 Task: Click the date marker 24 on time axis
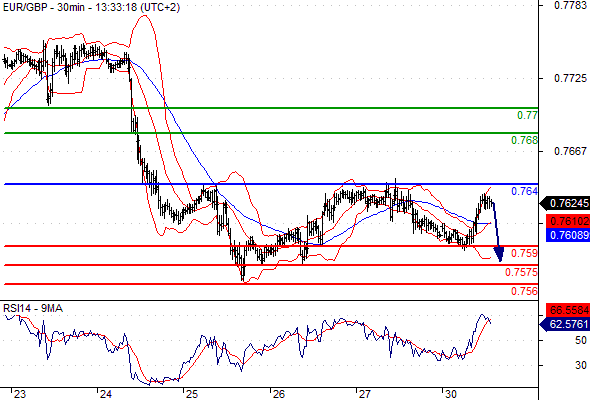[105, 394]
